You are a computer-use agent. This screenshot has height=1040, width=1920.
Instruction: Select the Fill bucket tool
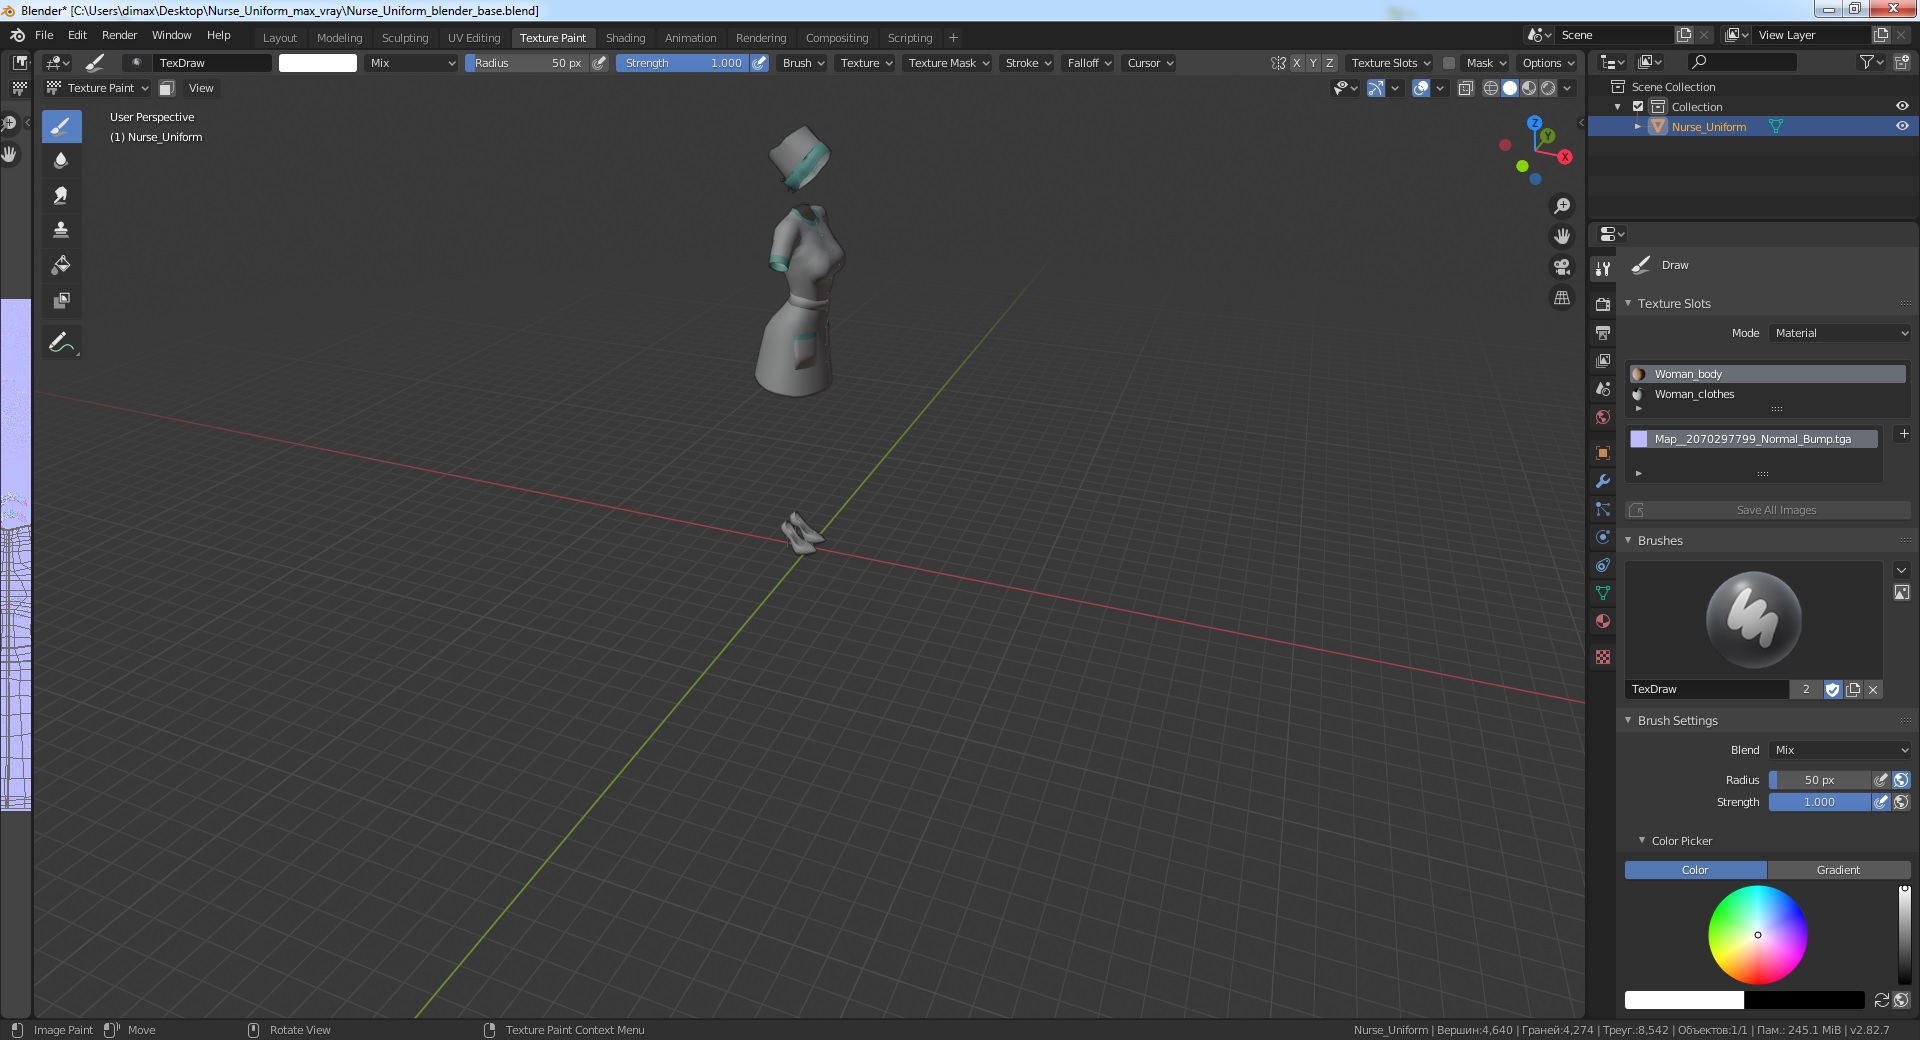coord(61,265)
